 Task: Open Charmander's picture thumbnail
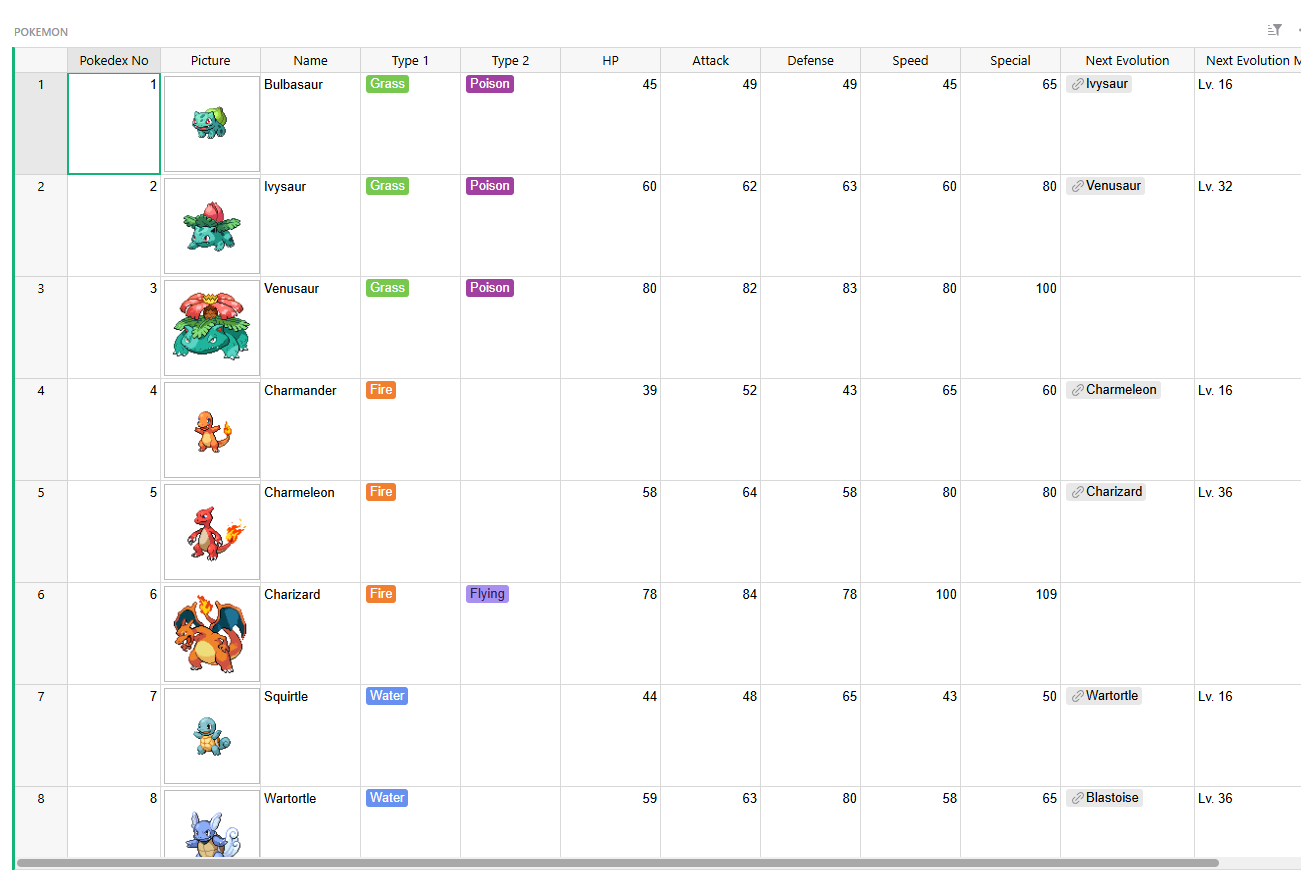[x=212, y=430]
